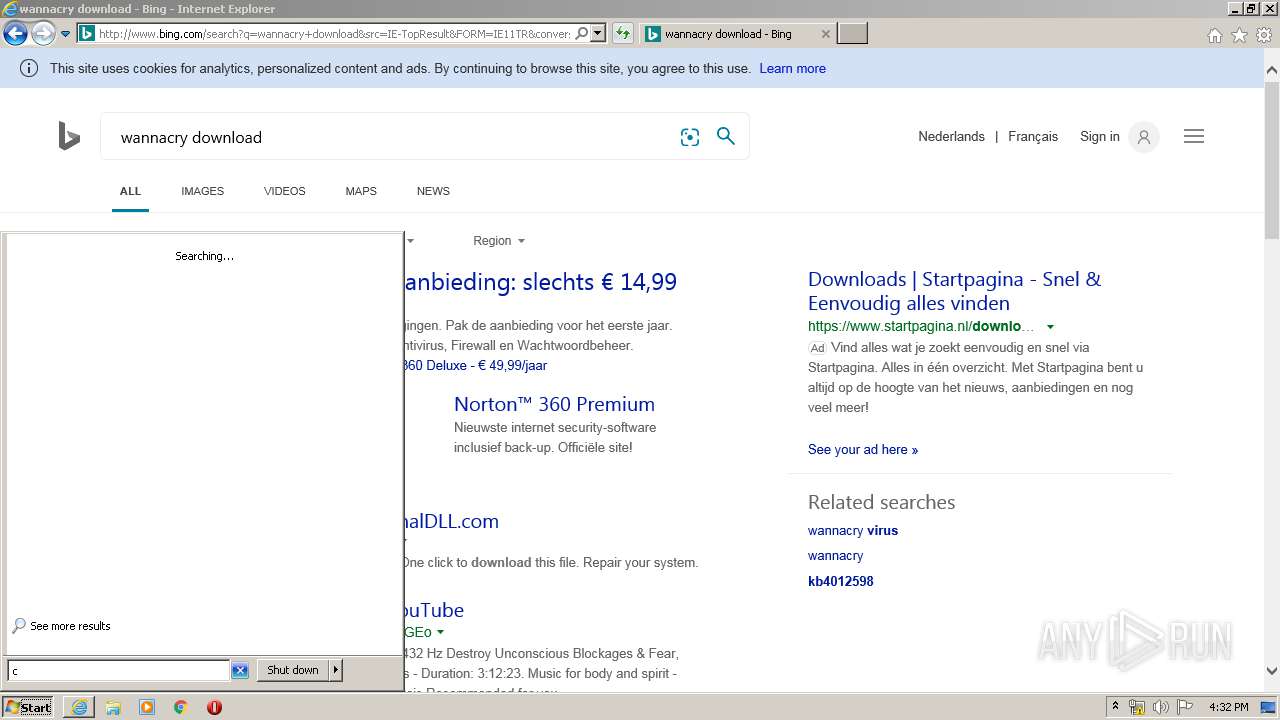
Task: Expand the address bar autocomplete dropdown
Action: [x=598, y=34]
